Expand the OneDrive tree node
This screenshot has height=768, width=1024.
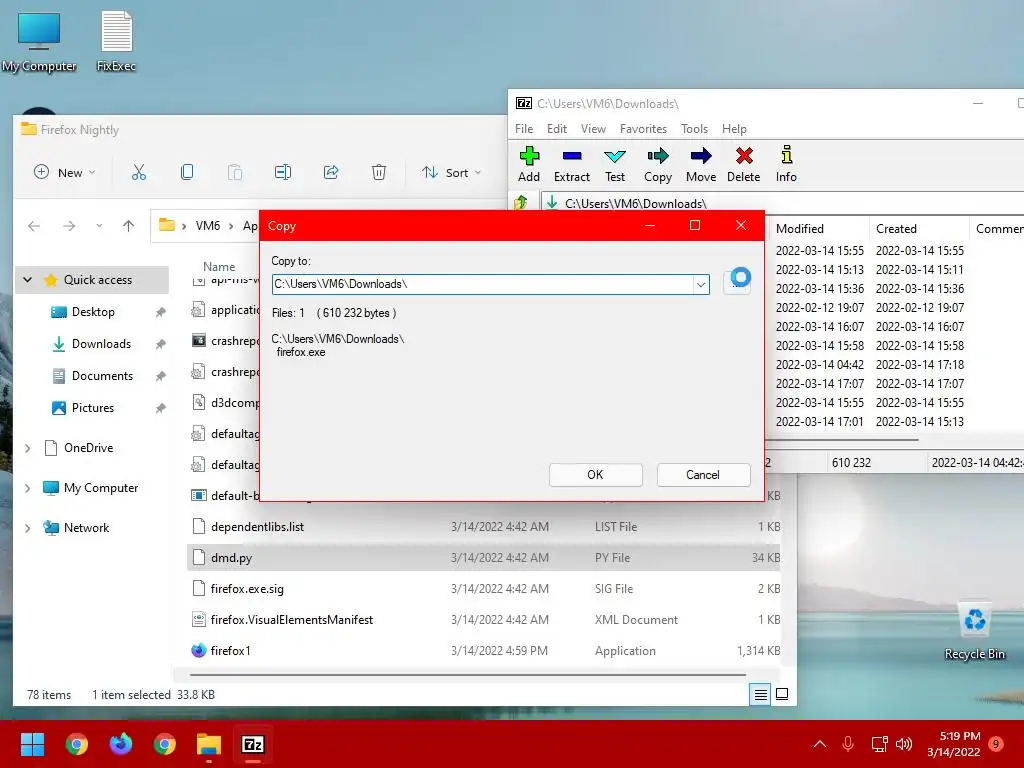point(27,448)
